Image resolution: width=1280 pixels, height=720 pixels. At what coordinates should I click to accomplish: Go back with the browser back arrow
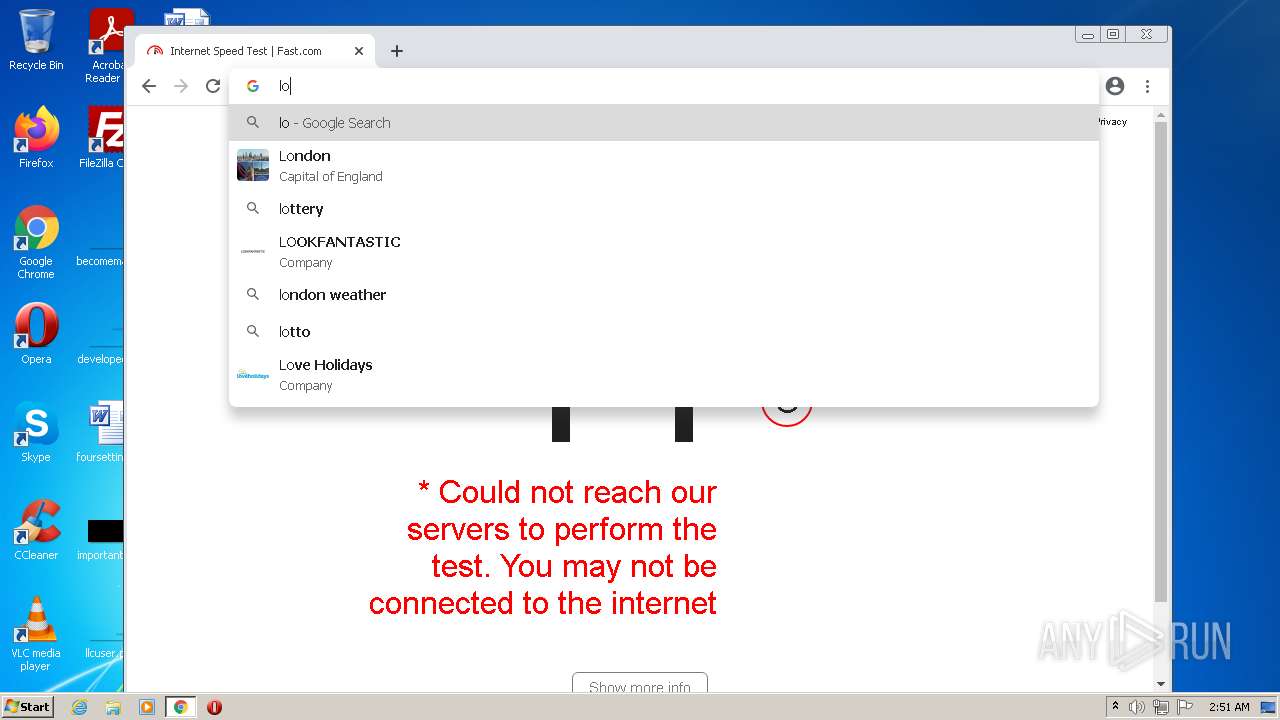[149, 86]
